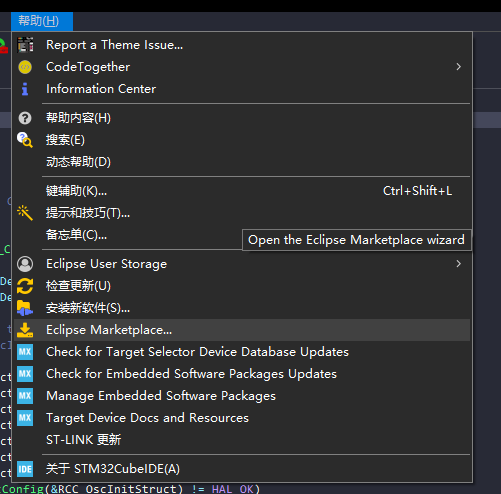Open 键辅助(K)... key assist
The image size is (501, 494).
click(x=242, y=191)
